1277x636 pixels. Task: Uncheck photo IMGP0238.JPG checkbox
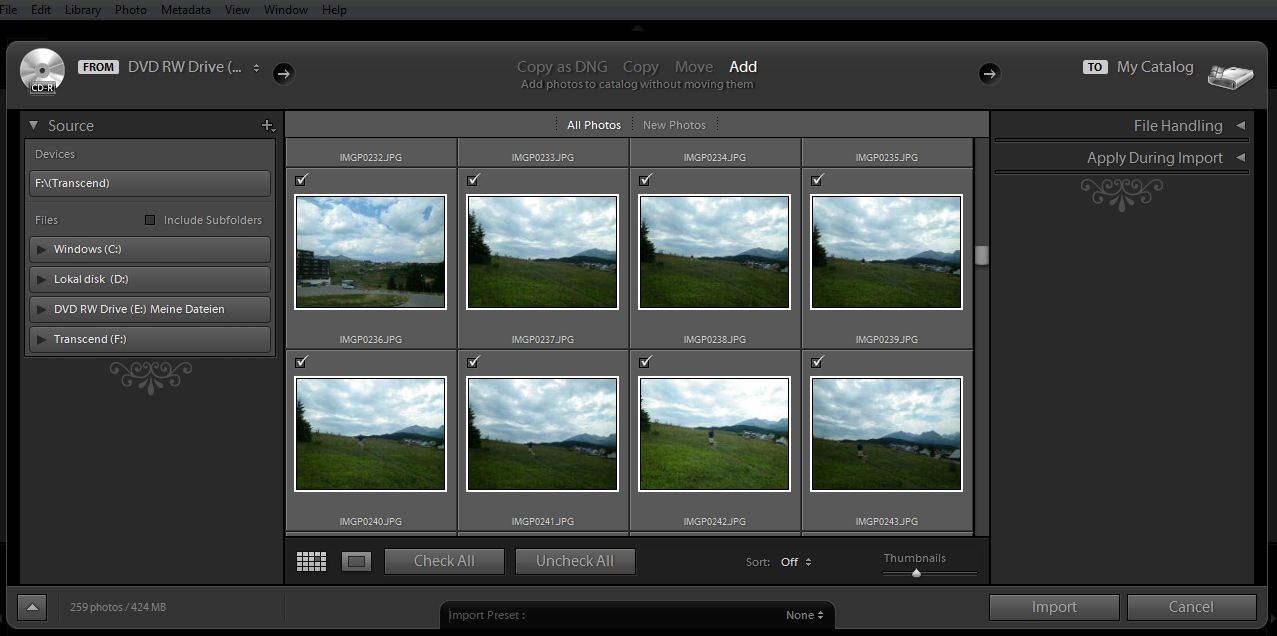(x=646, y=180)
